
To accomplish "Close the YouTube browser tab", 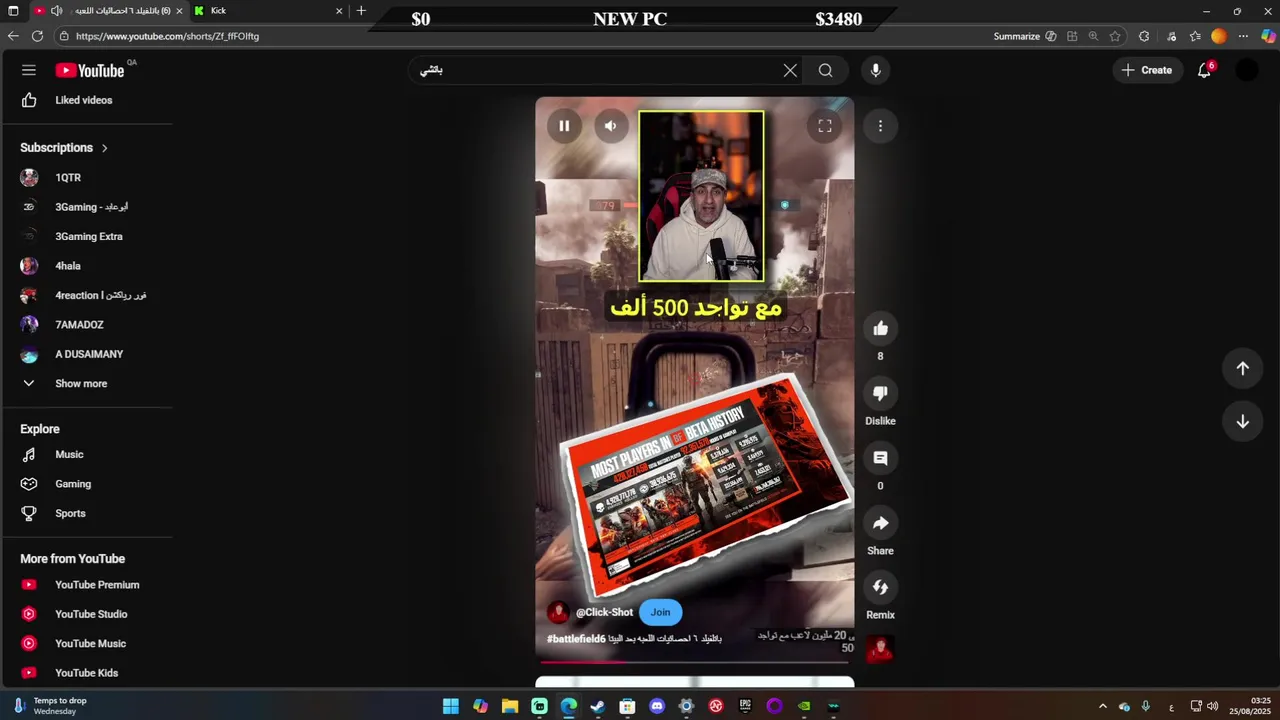I will point(179,11).
